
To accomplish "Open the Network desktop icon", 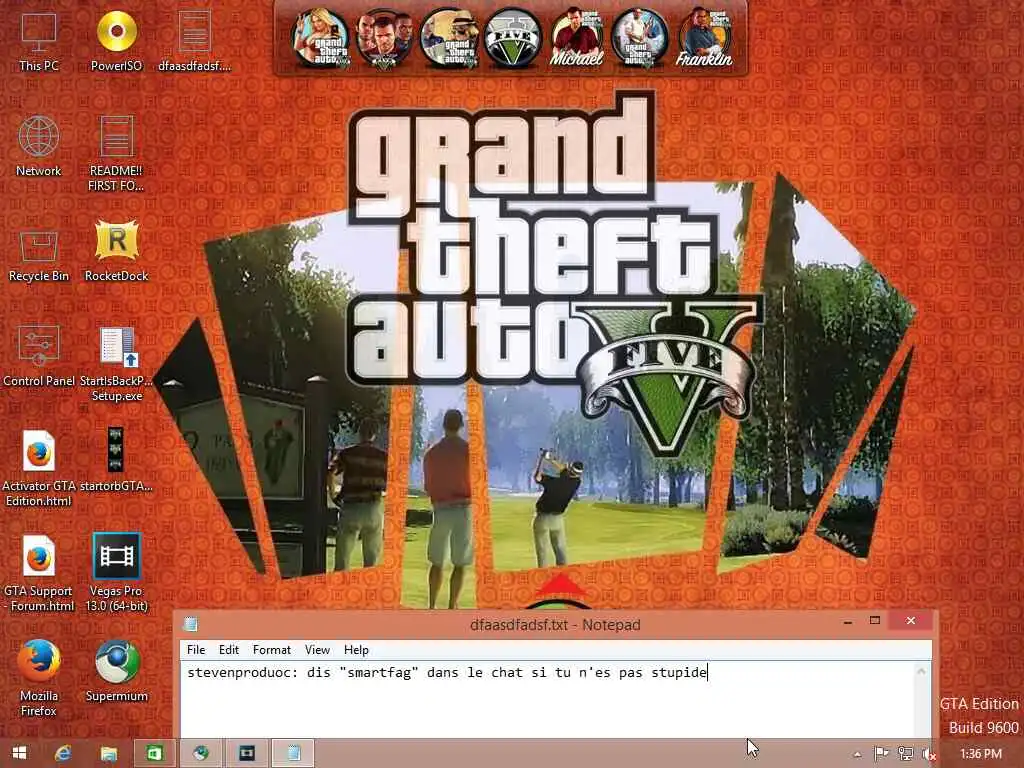I will [x=39, y=146].
